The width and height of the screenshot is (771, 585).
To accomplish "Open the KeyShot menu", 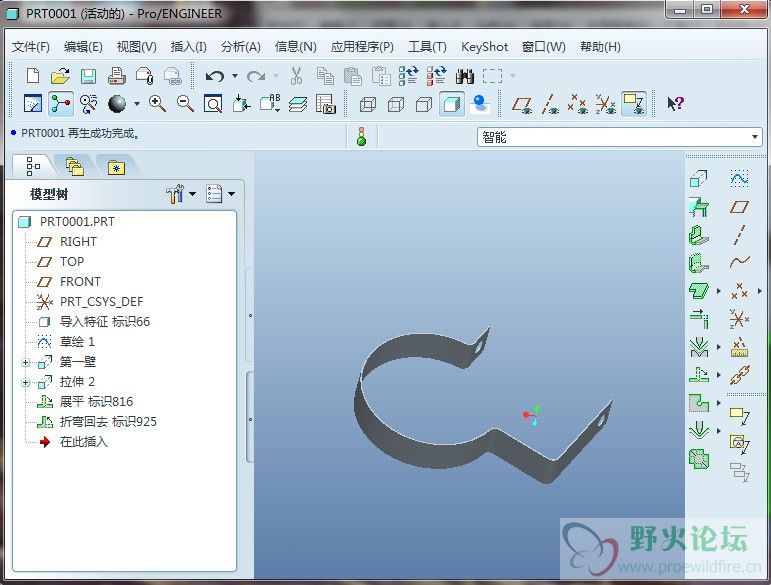I will click(484, 47).
